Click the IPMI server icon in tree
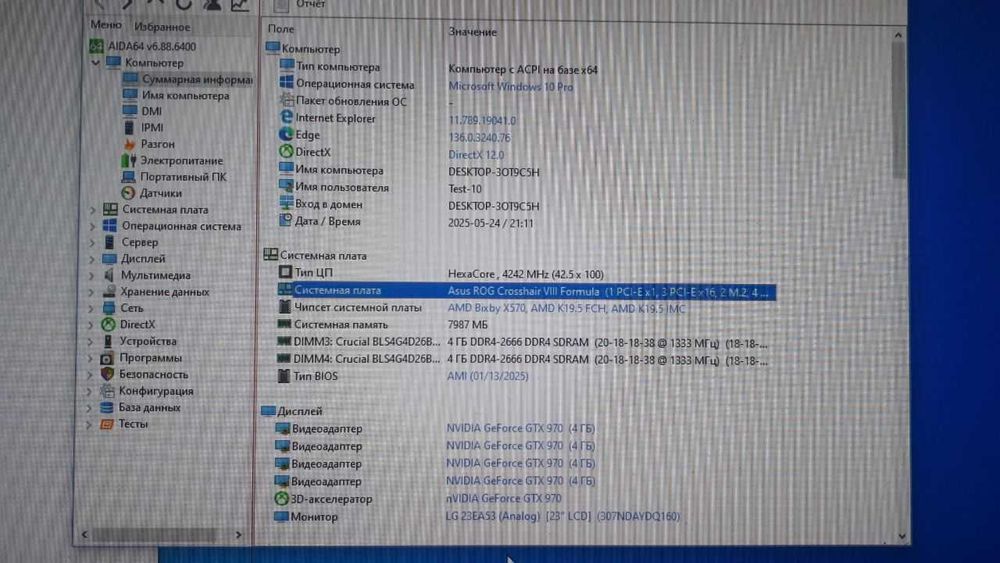This screenshot has height=563, width=1000. click(x=129, y=127)
